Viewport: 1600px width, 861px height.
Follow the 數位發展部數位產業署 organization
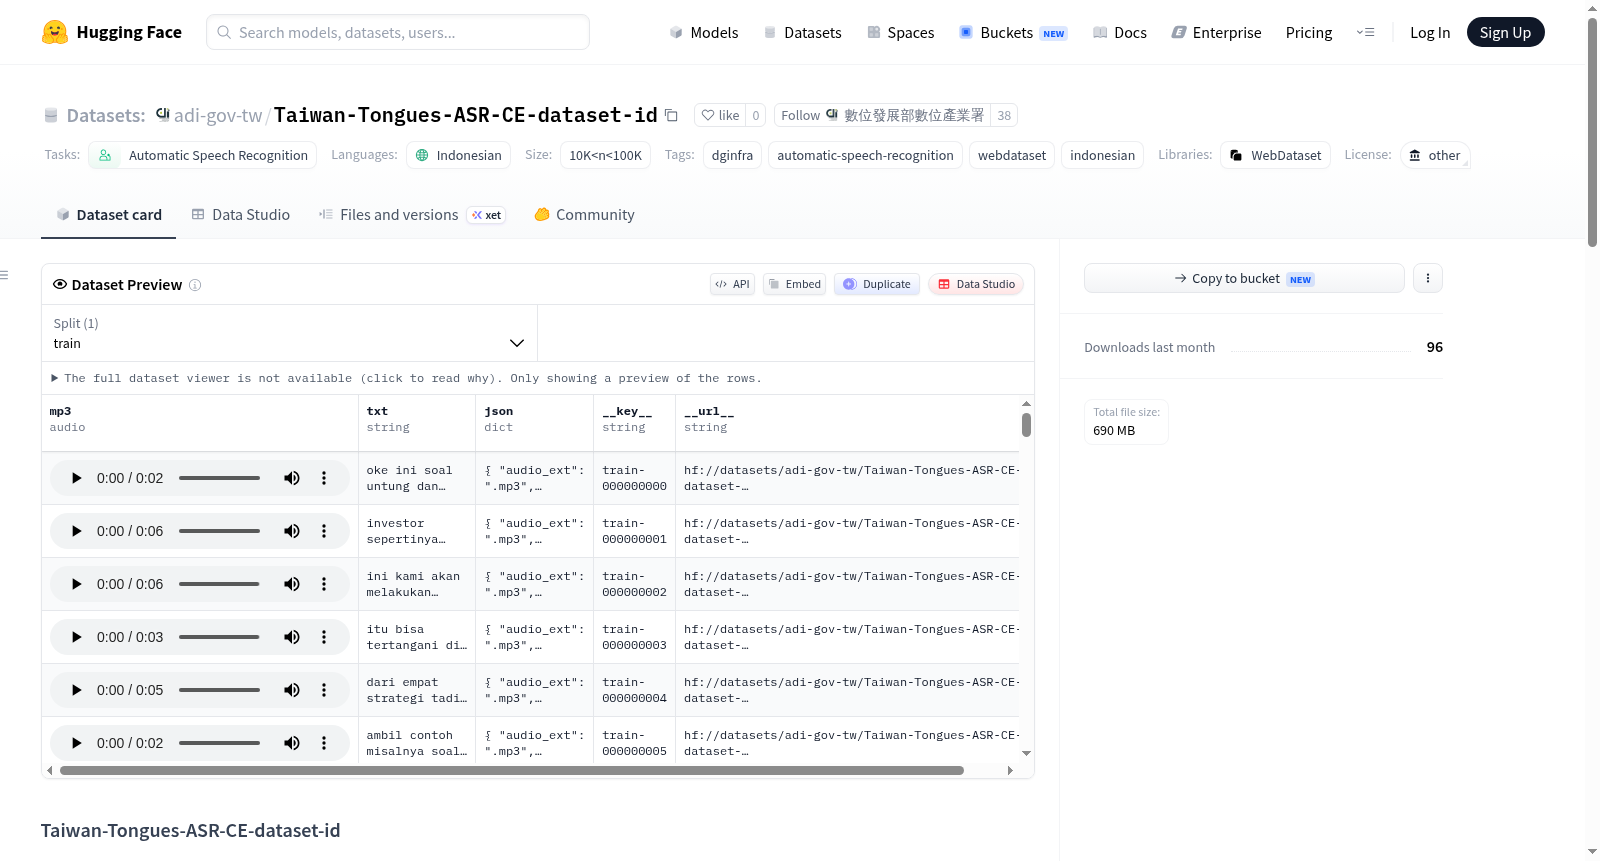pyautogui.click(x=883, y=115)
